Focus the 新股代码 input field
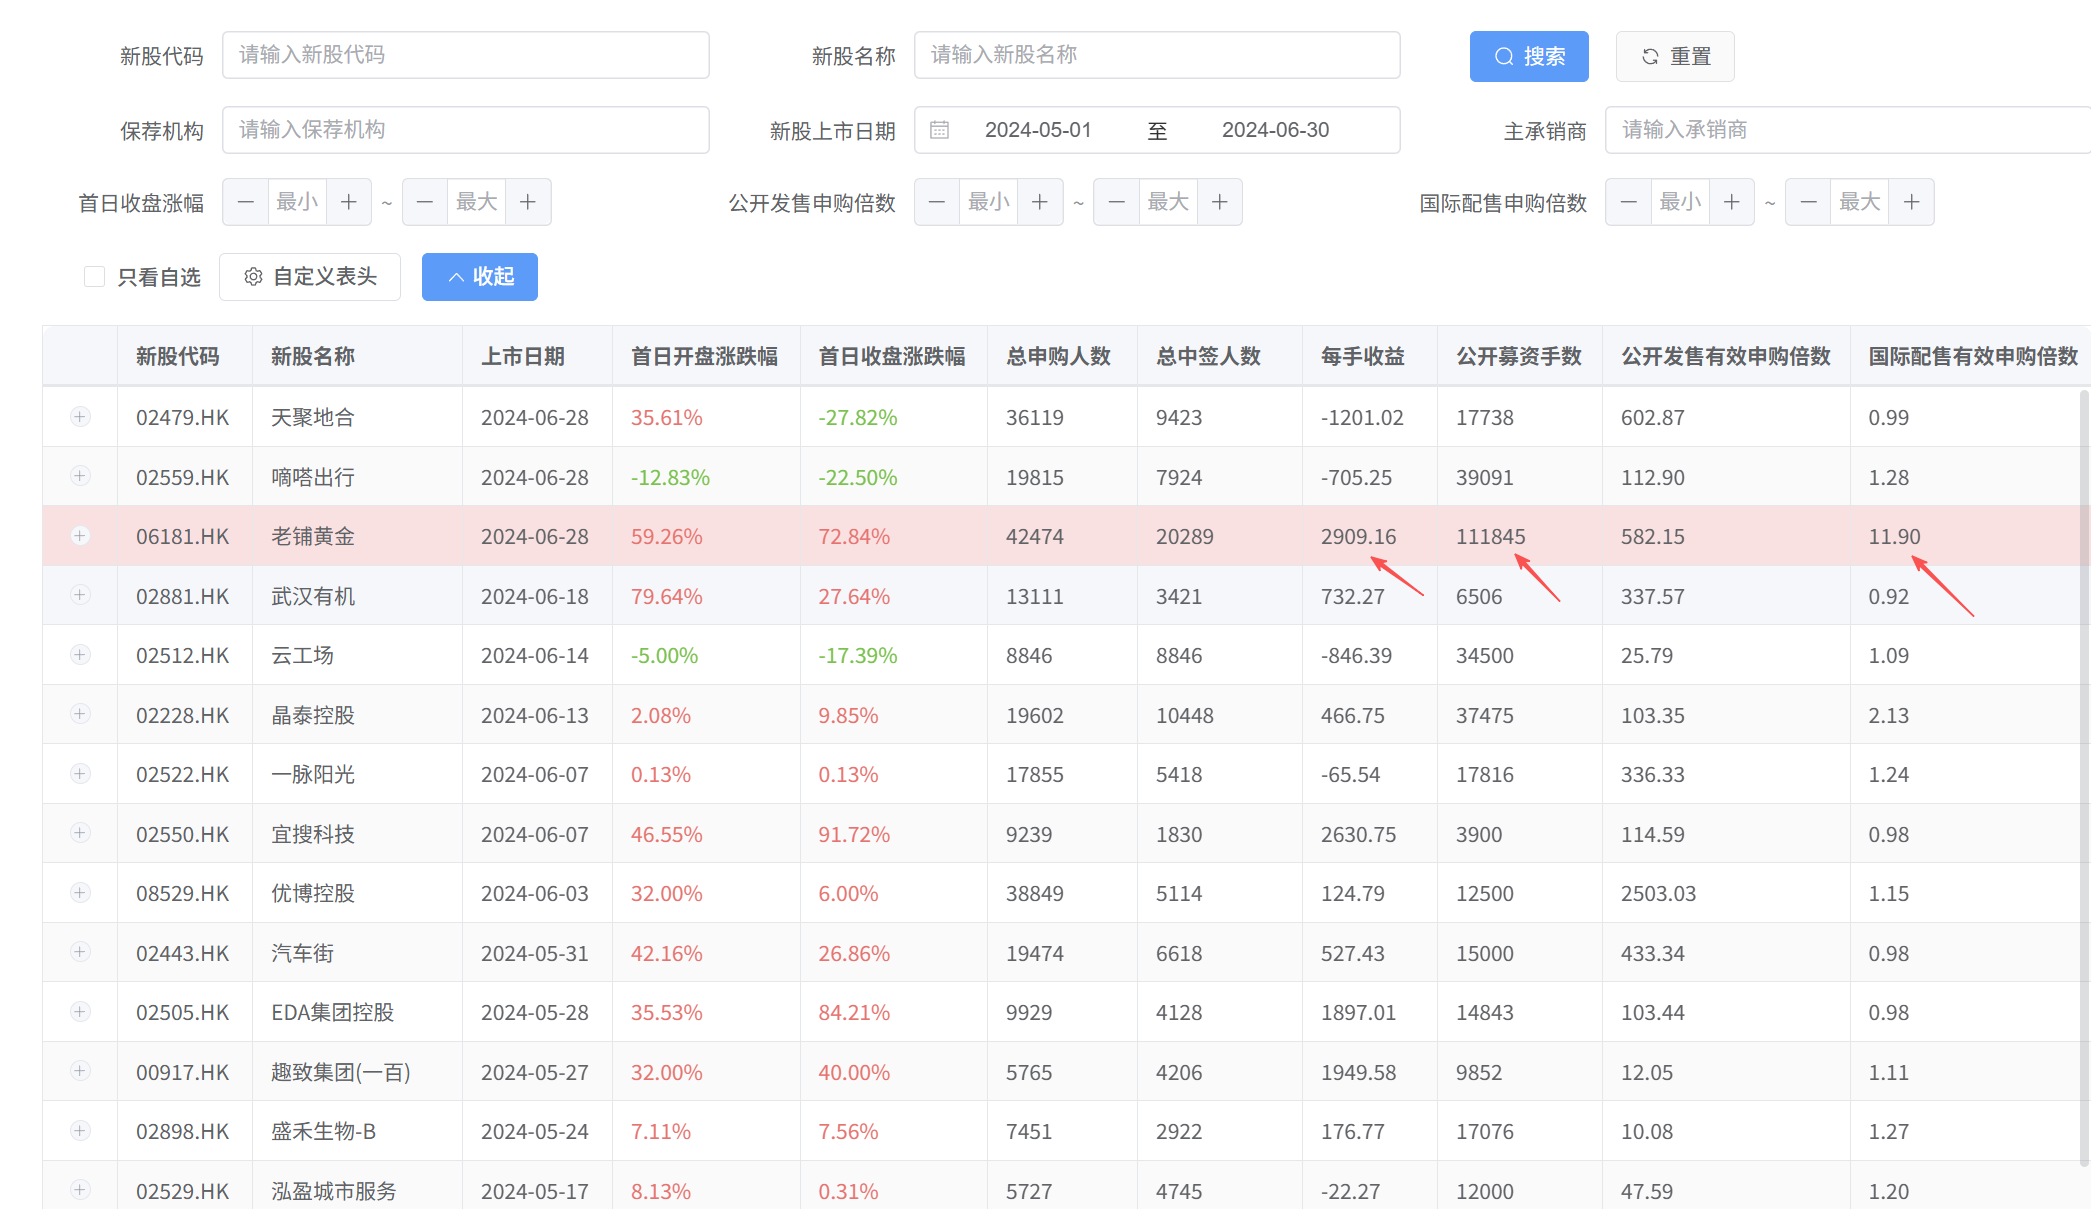Viewport: 2091px width, 1209px height. (466, 55)
